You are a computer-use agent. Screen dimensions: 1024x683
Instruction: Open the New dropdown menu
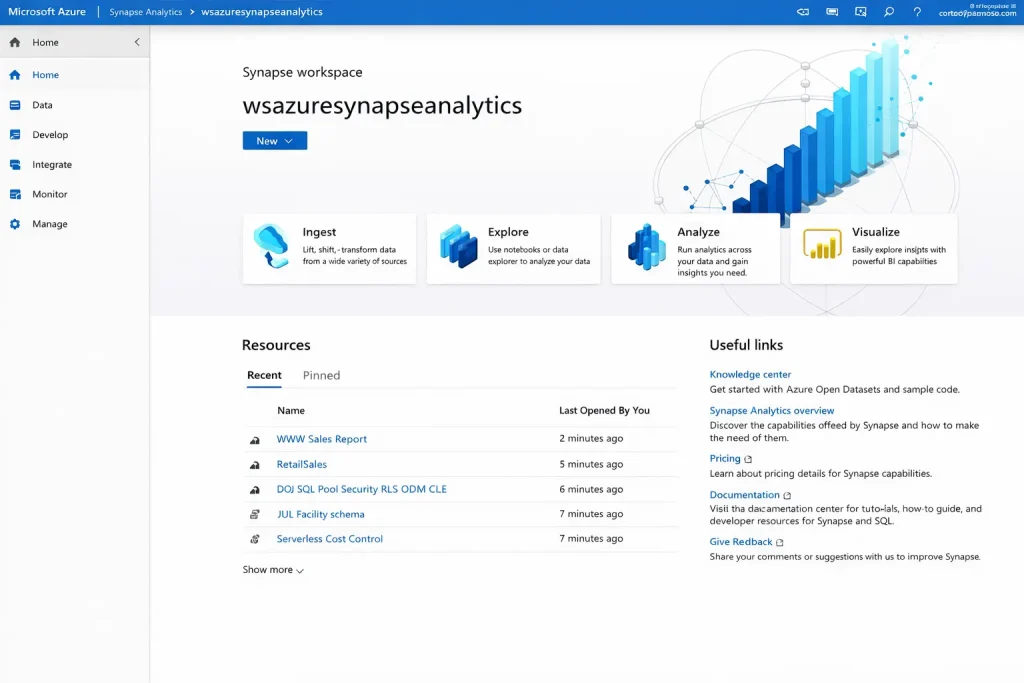point(274,140)
